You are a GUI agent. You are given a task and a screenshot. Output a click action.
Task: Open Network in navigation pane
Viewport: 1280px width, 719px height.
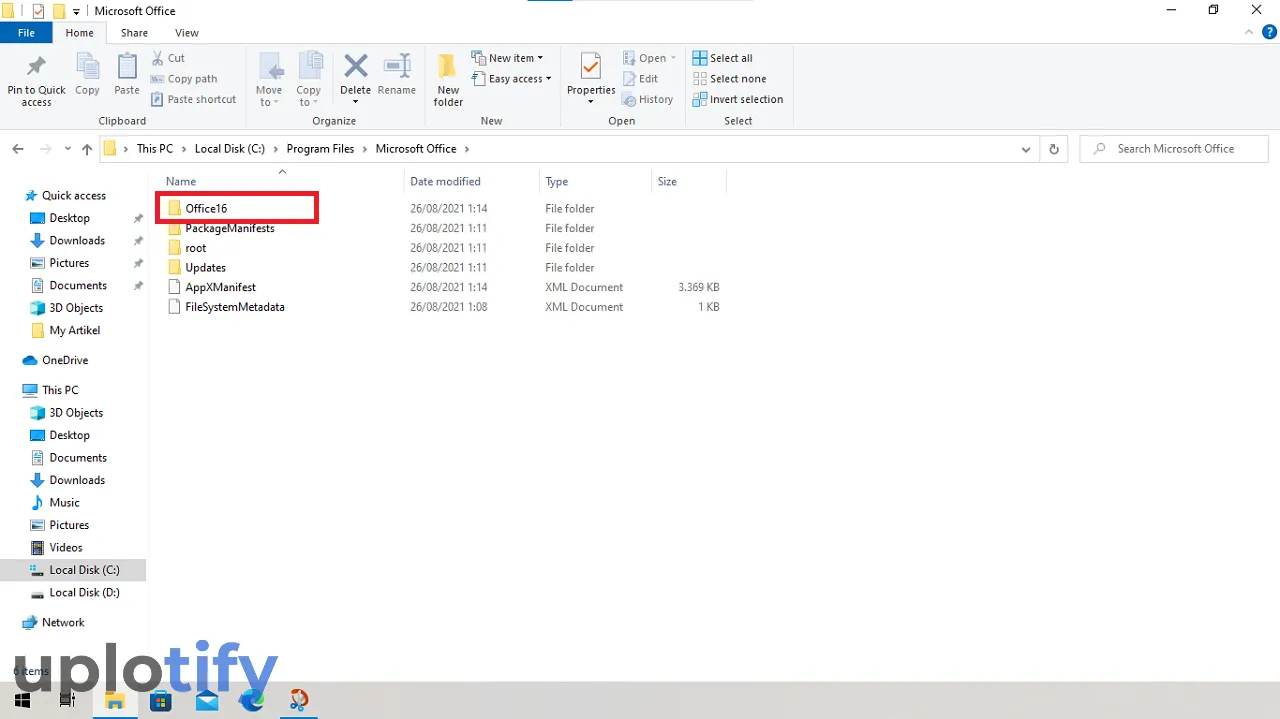click(x=63, y=623)
